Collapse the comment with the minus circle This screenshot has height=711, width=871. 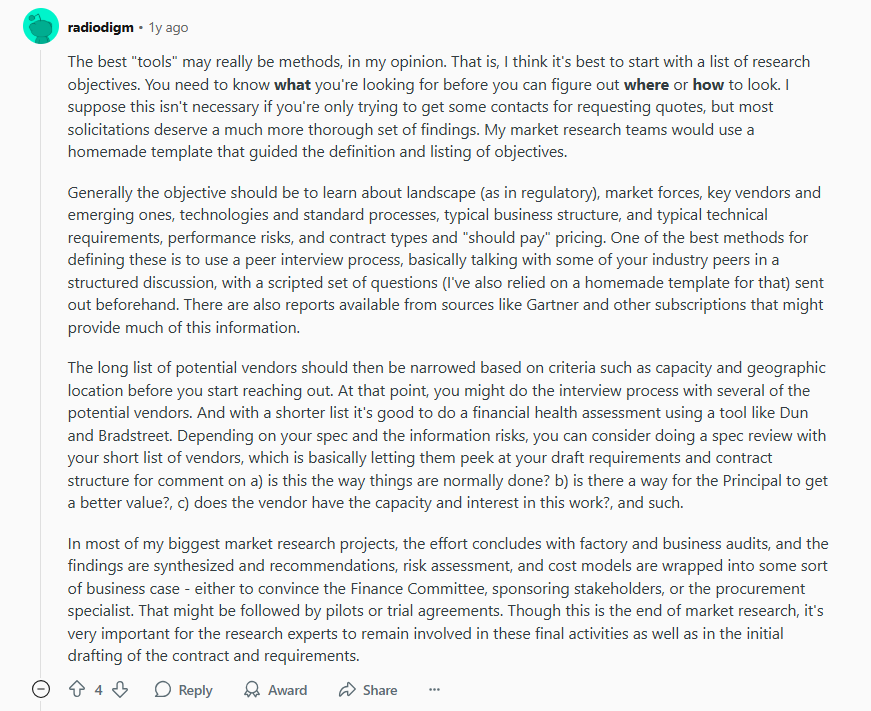pyautogui.click(x=41, y=689)
